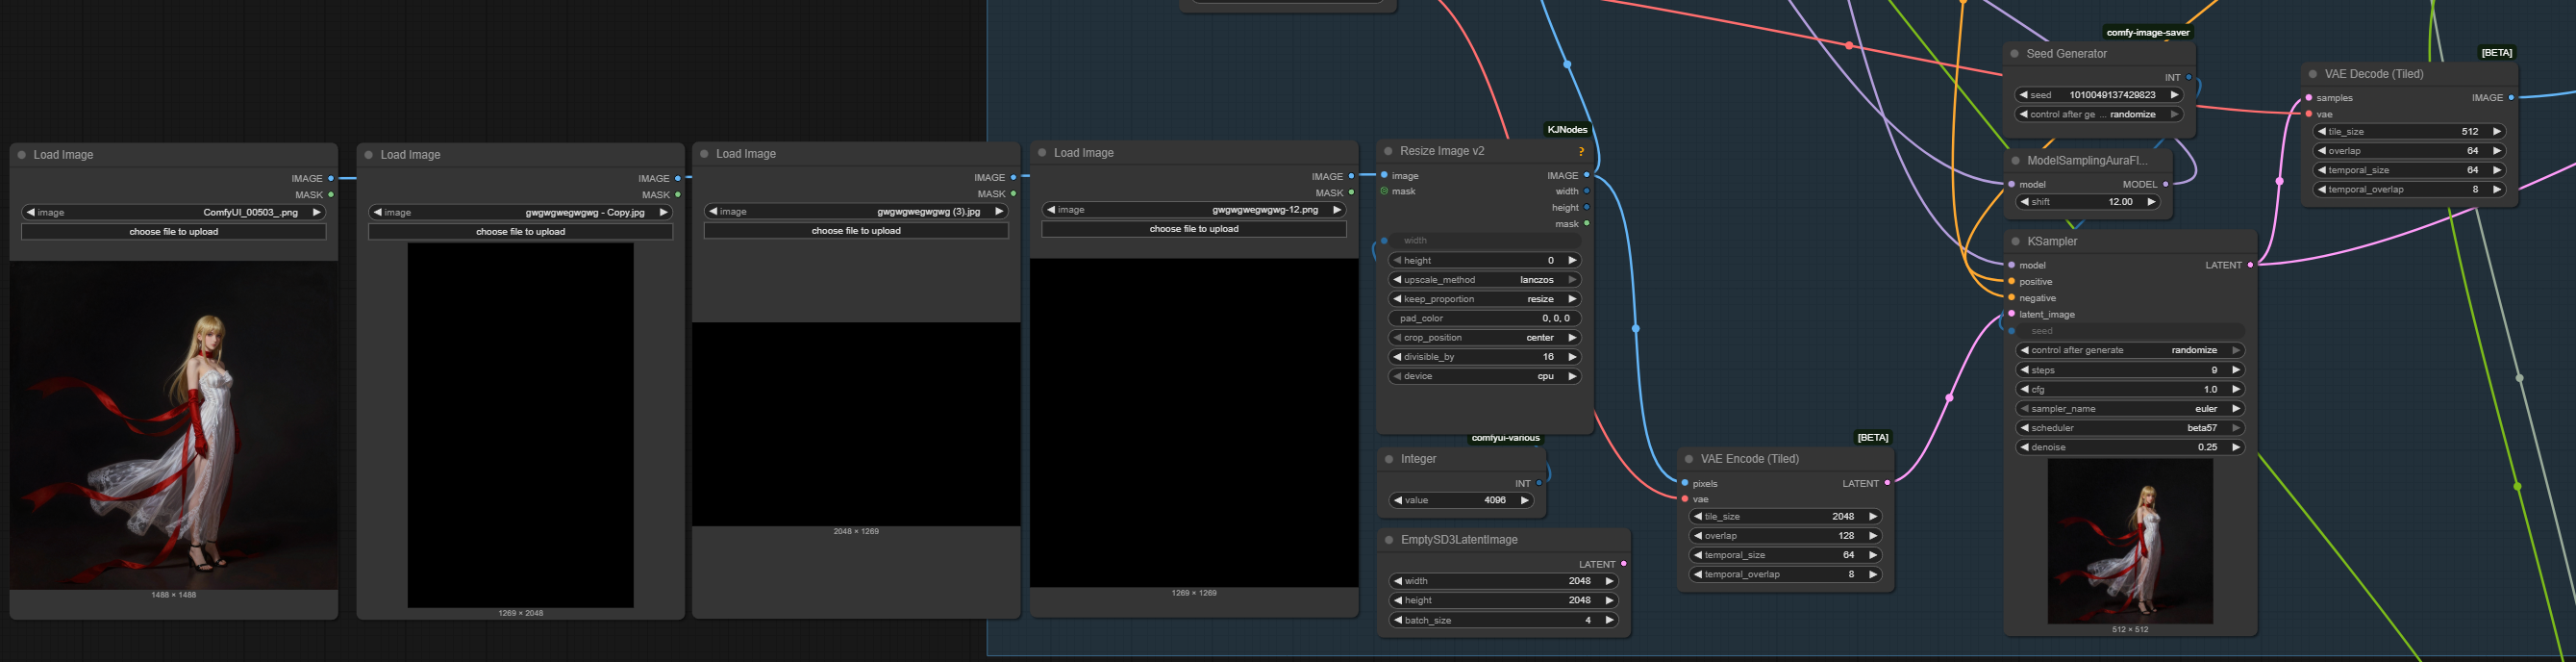Decrease batch_size with the left arrow
2576x662 pixels.
click(x=1398, y=620)
